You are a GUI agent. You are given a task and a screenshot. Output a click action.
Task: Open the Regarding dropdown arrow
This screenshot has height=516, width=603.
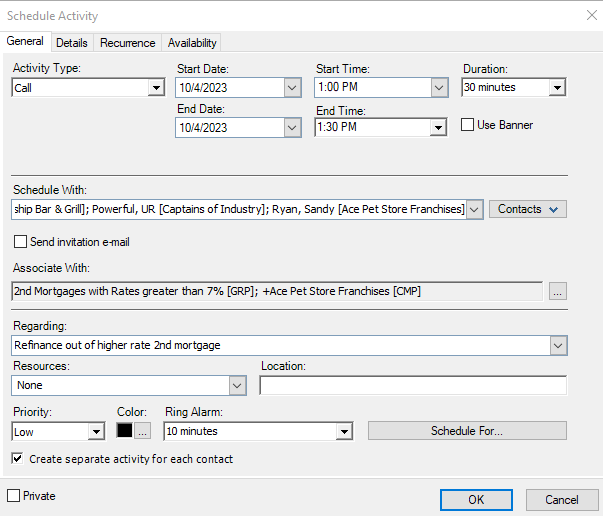coord(558,345)
